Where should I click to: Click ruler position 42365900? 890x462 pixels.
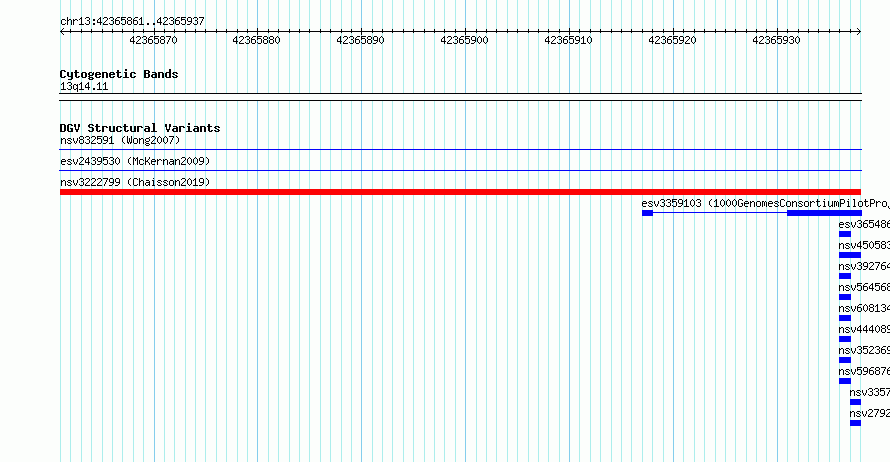click(464, 40)
